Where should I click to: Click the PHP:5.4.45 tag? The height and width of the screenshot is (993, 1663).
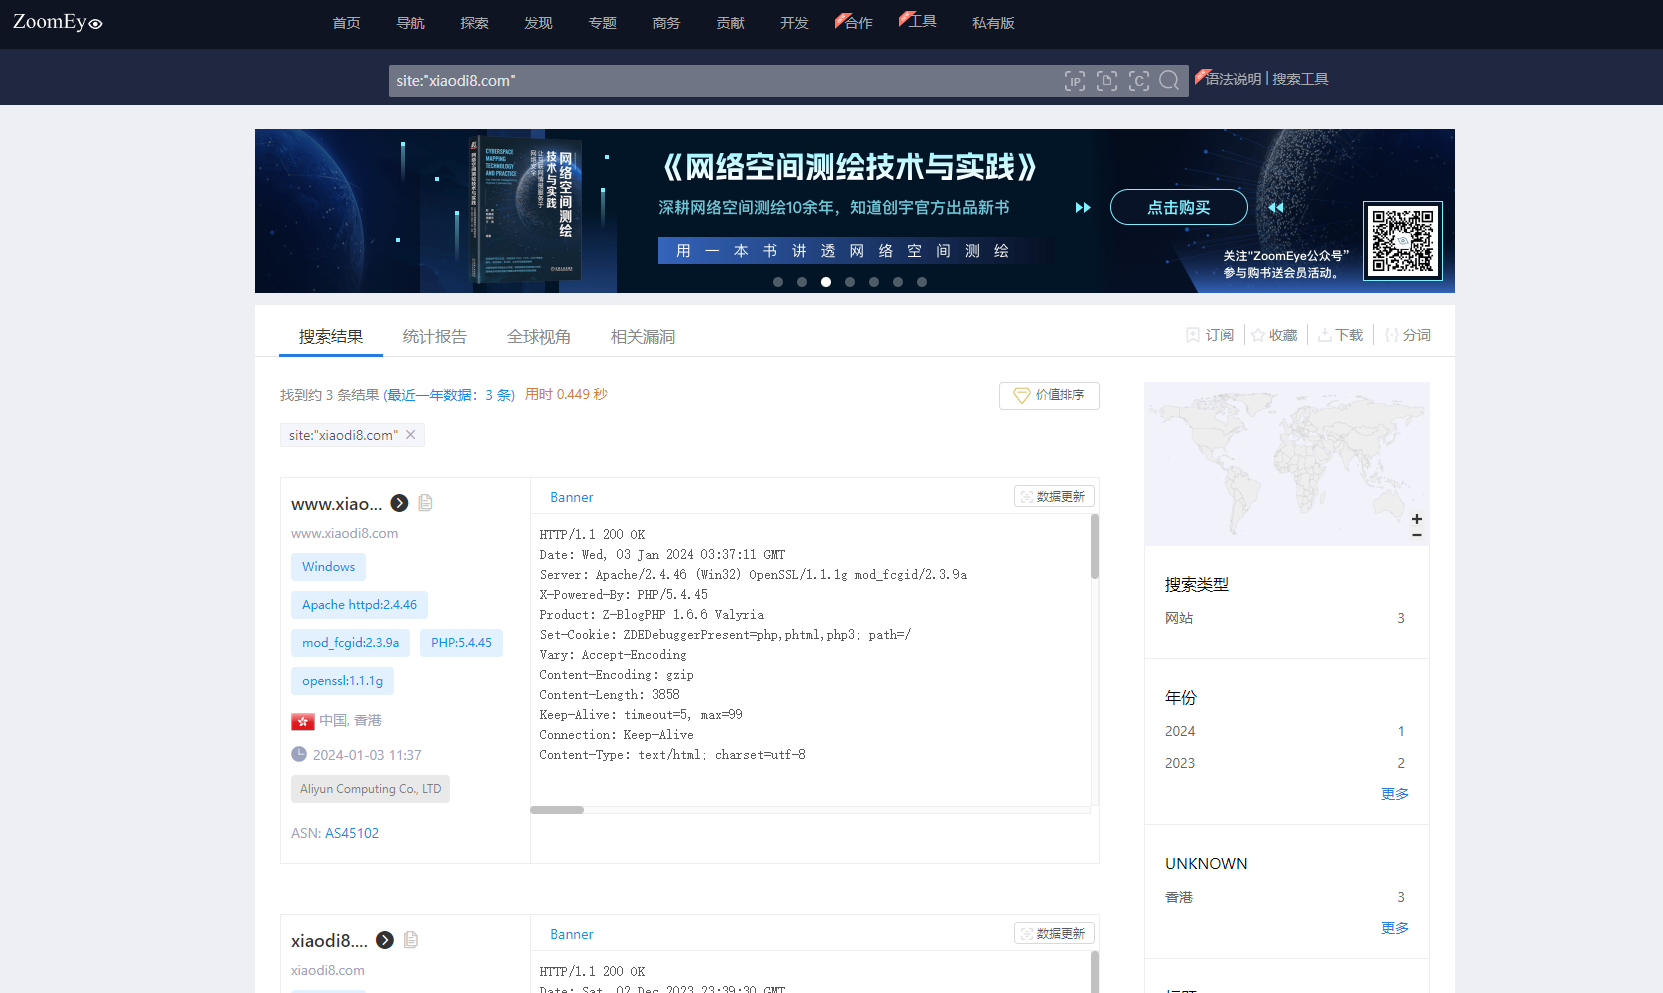tap(461, 643)
